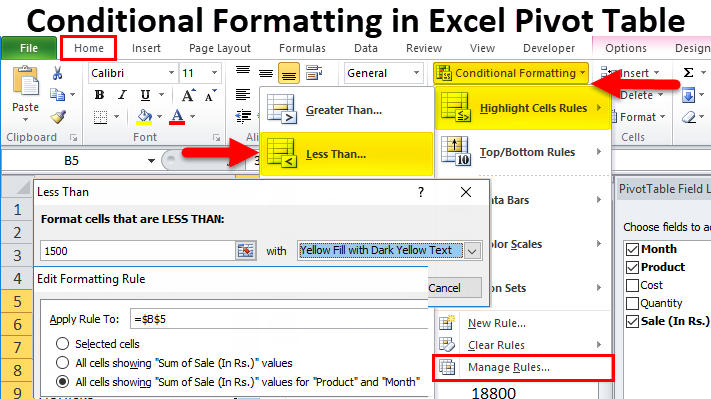This screenshot has height=399, width=711.
Task: Toggle Italic formatting
Action: click(x=122, y=95)
